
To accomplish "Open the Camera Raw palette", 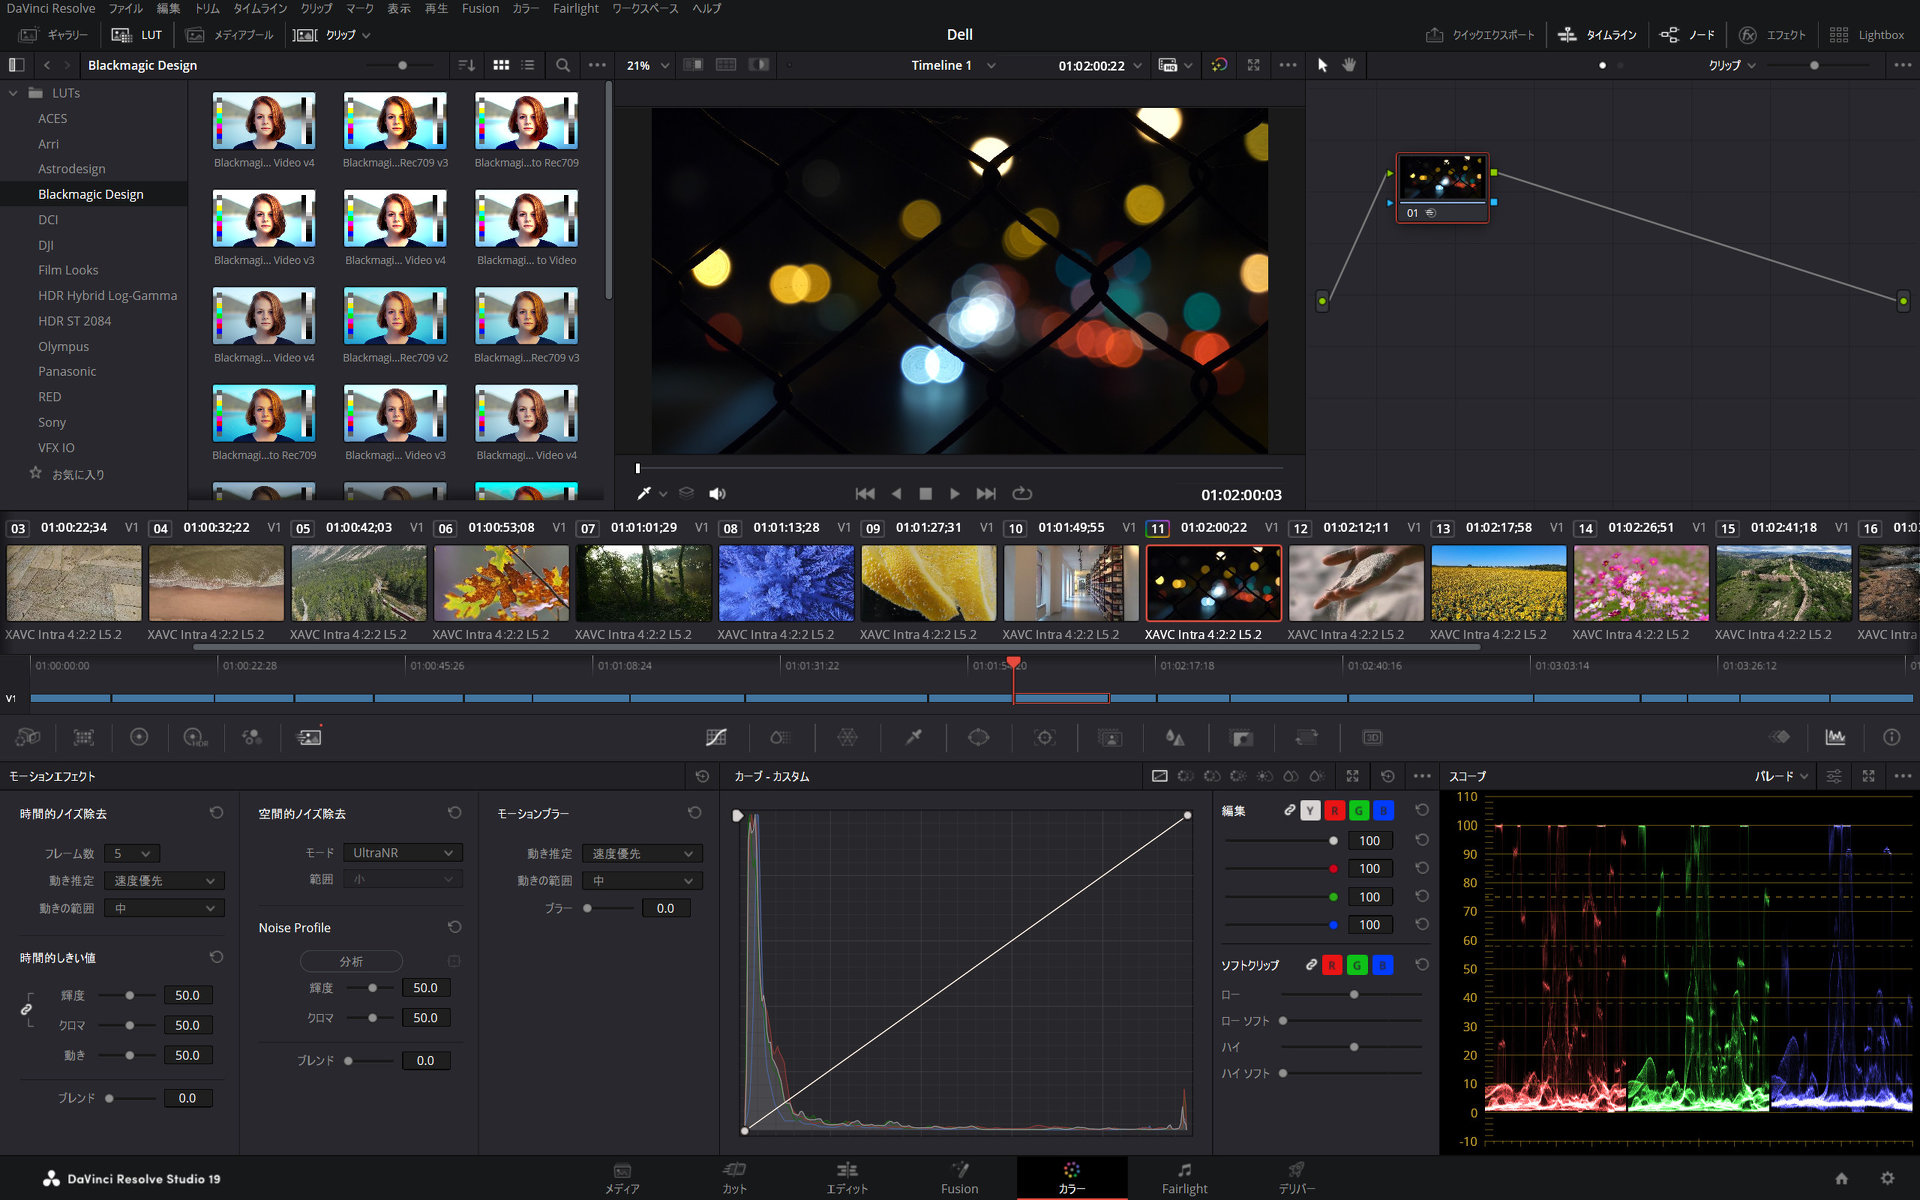I will coord(28,737).
